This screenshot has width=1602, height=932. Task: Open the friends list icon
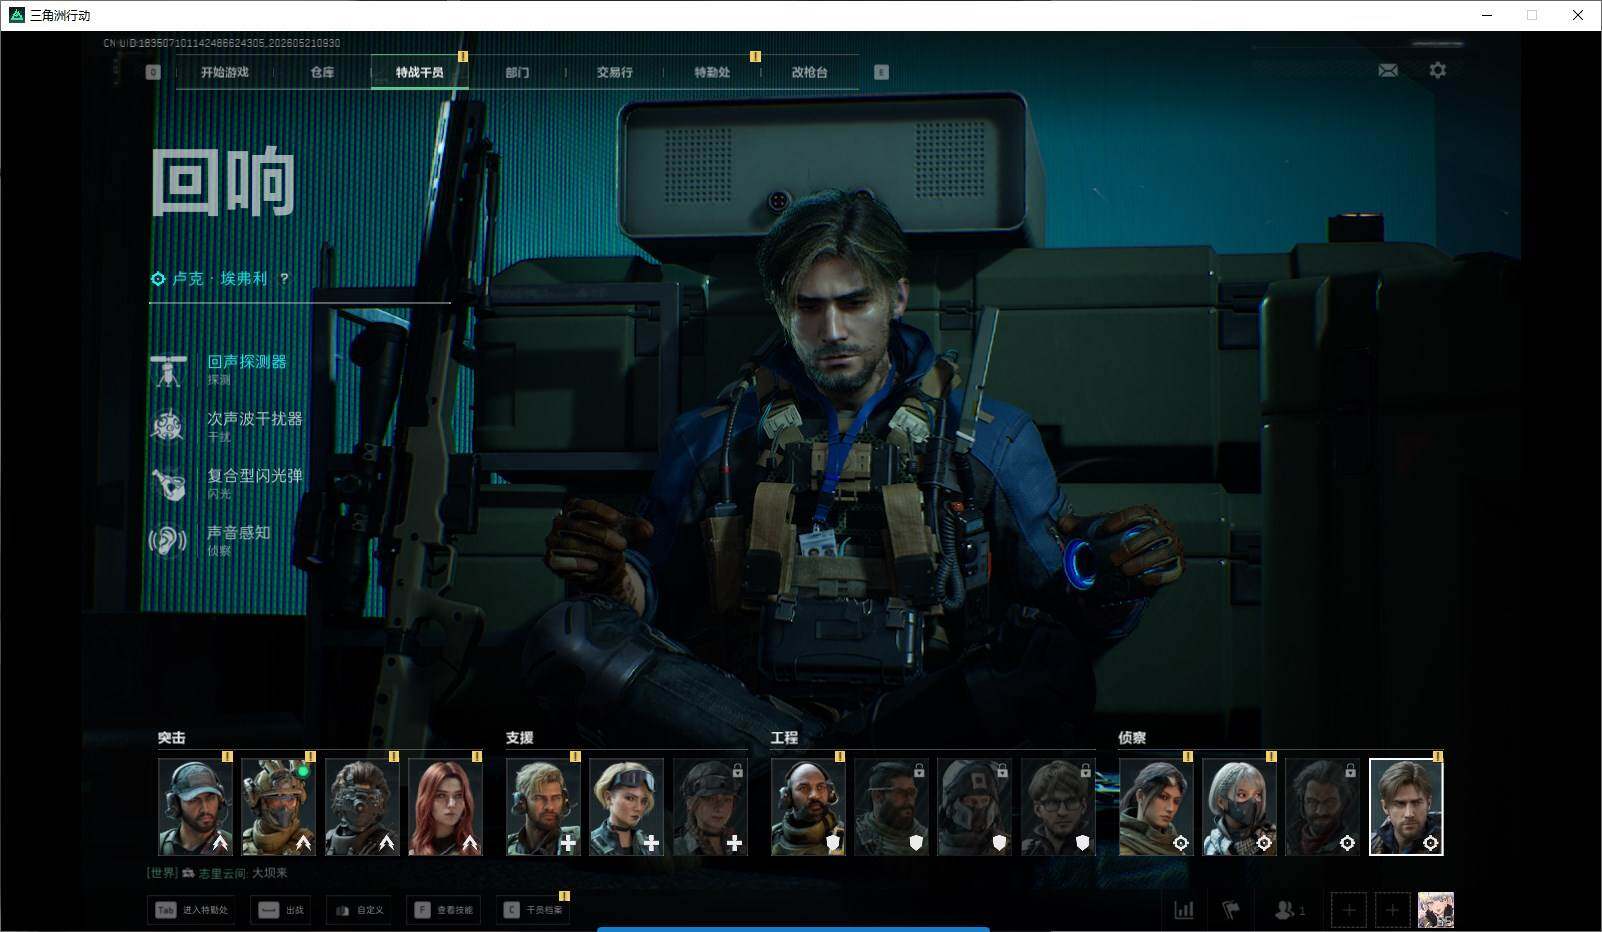coord(1289,910)
